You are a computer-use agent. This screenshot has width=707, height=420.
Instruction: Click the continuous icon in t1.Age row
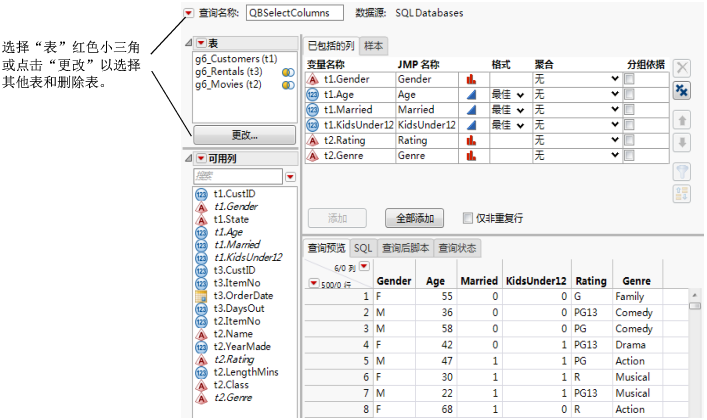tap(471, 95)
